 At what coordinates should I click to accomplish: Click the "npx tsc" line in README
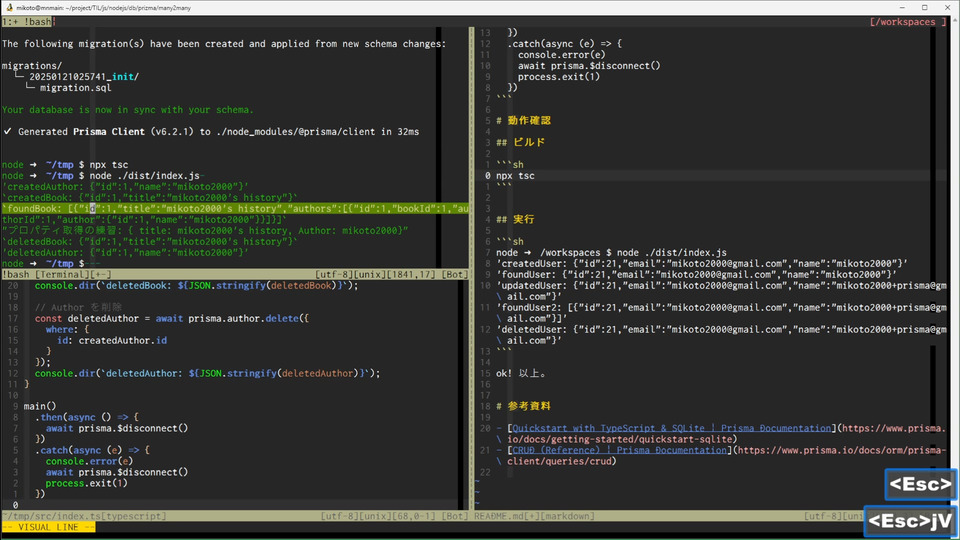[x=515, y=176]
